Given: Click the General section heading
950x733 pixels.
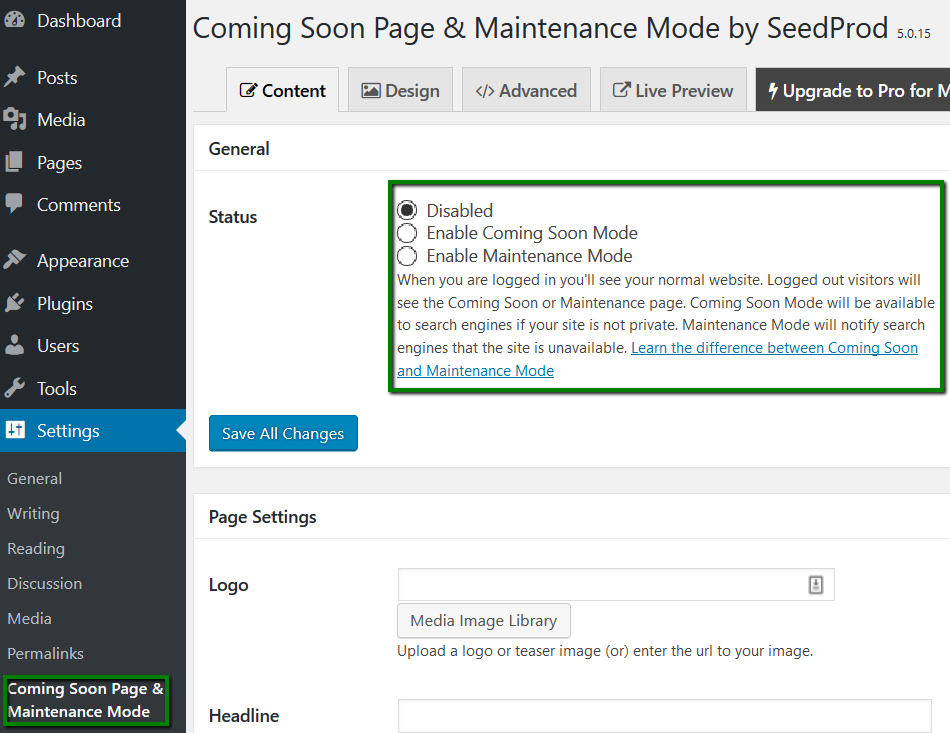Looking at the screenshot, I should [x=239, y=149].
